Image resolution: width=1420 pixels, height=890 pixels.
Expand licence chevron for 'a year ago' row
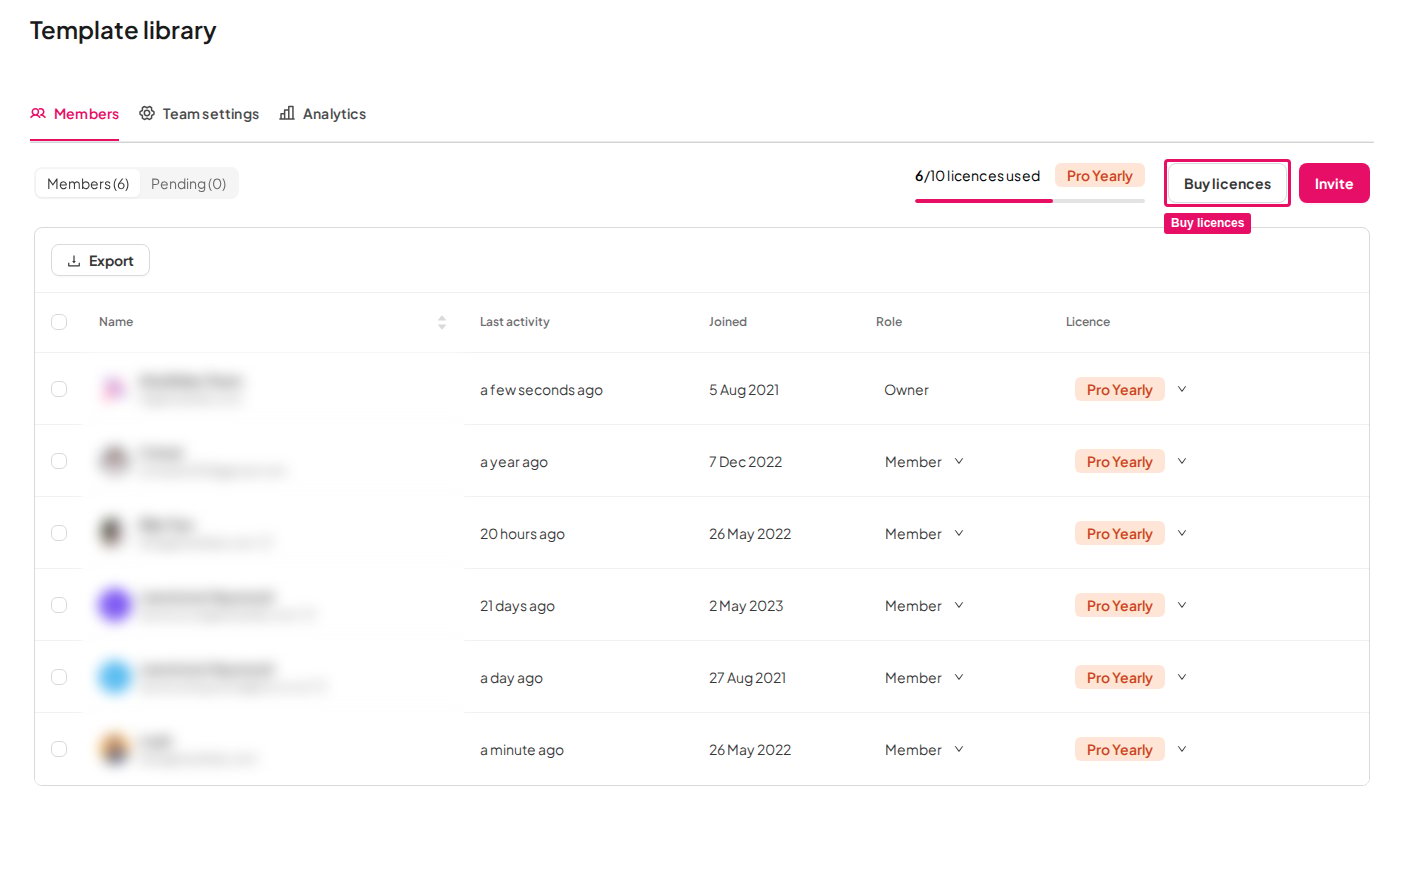pos(1182,461)
